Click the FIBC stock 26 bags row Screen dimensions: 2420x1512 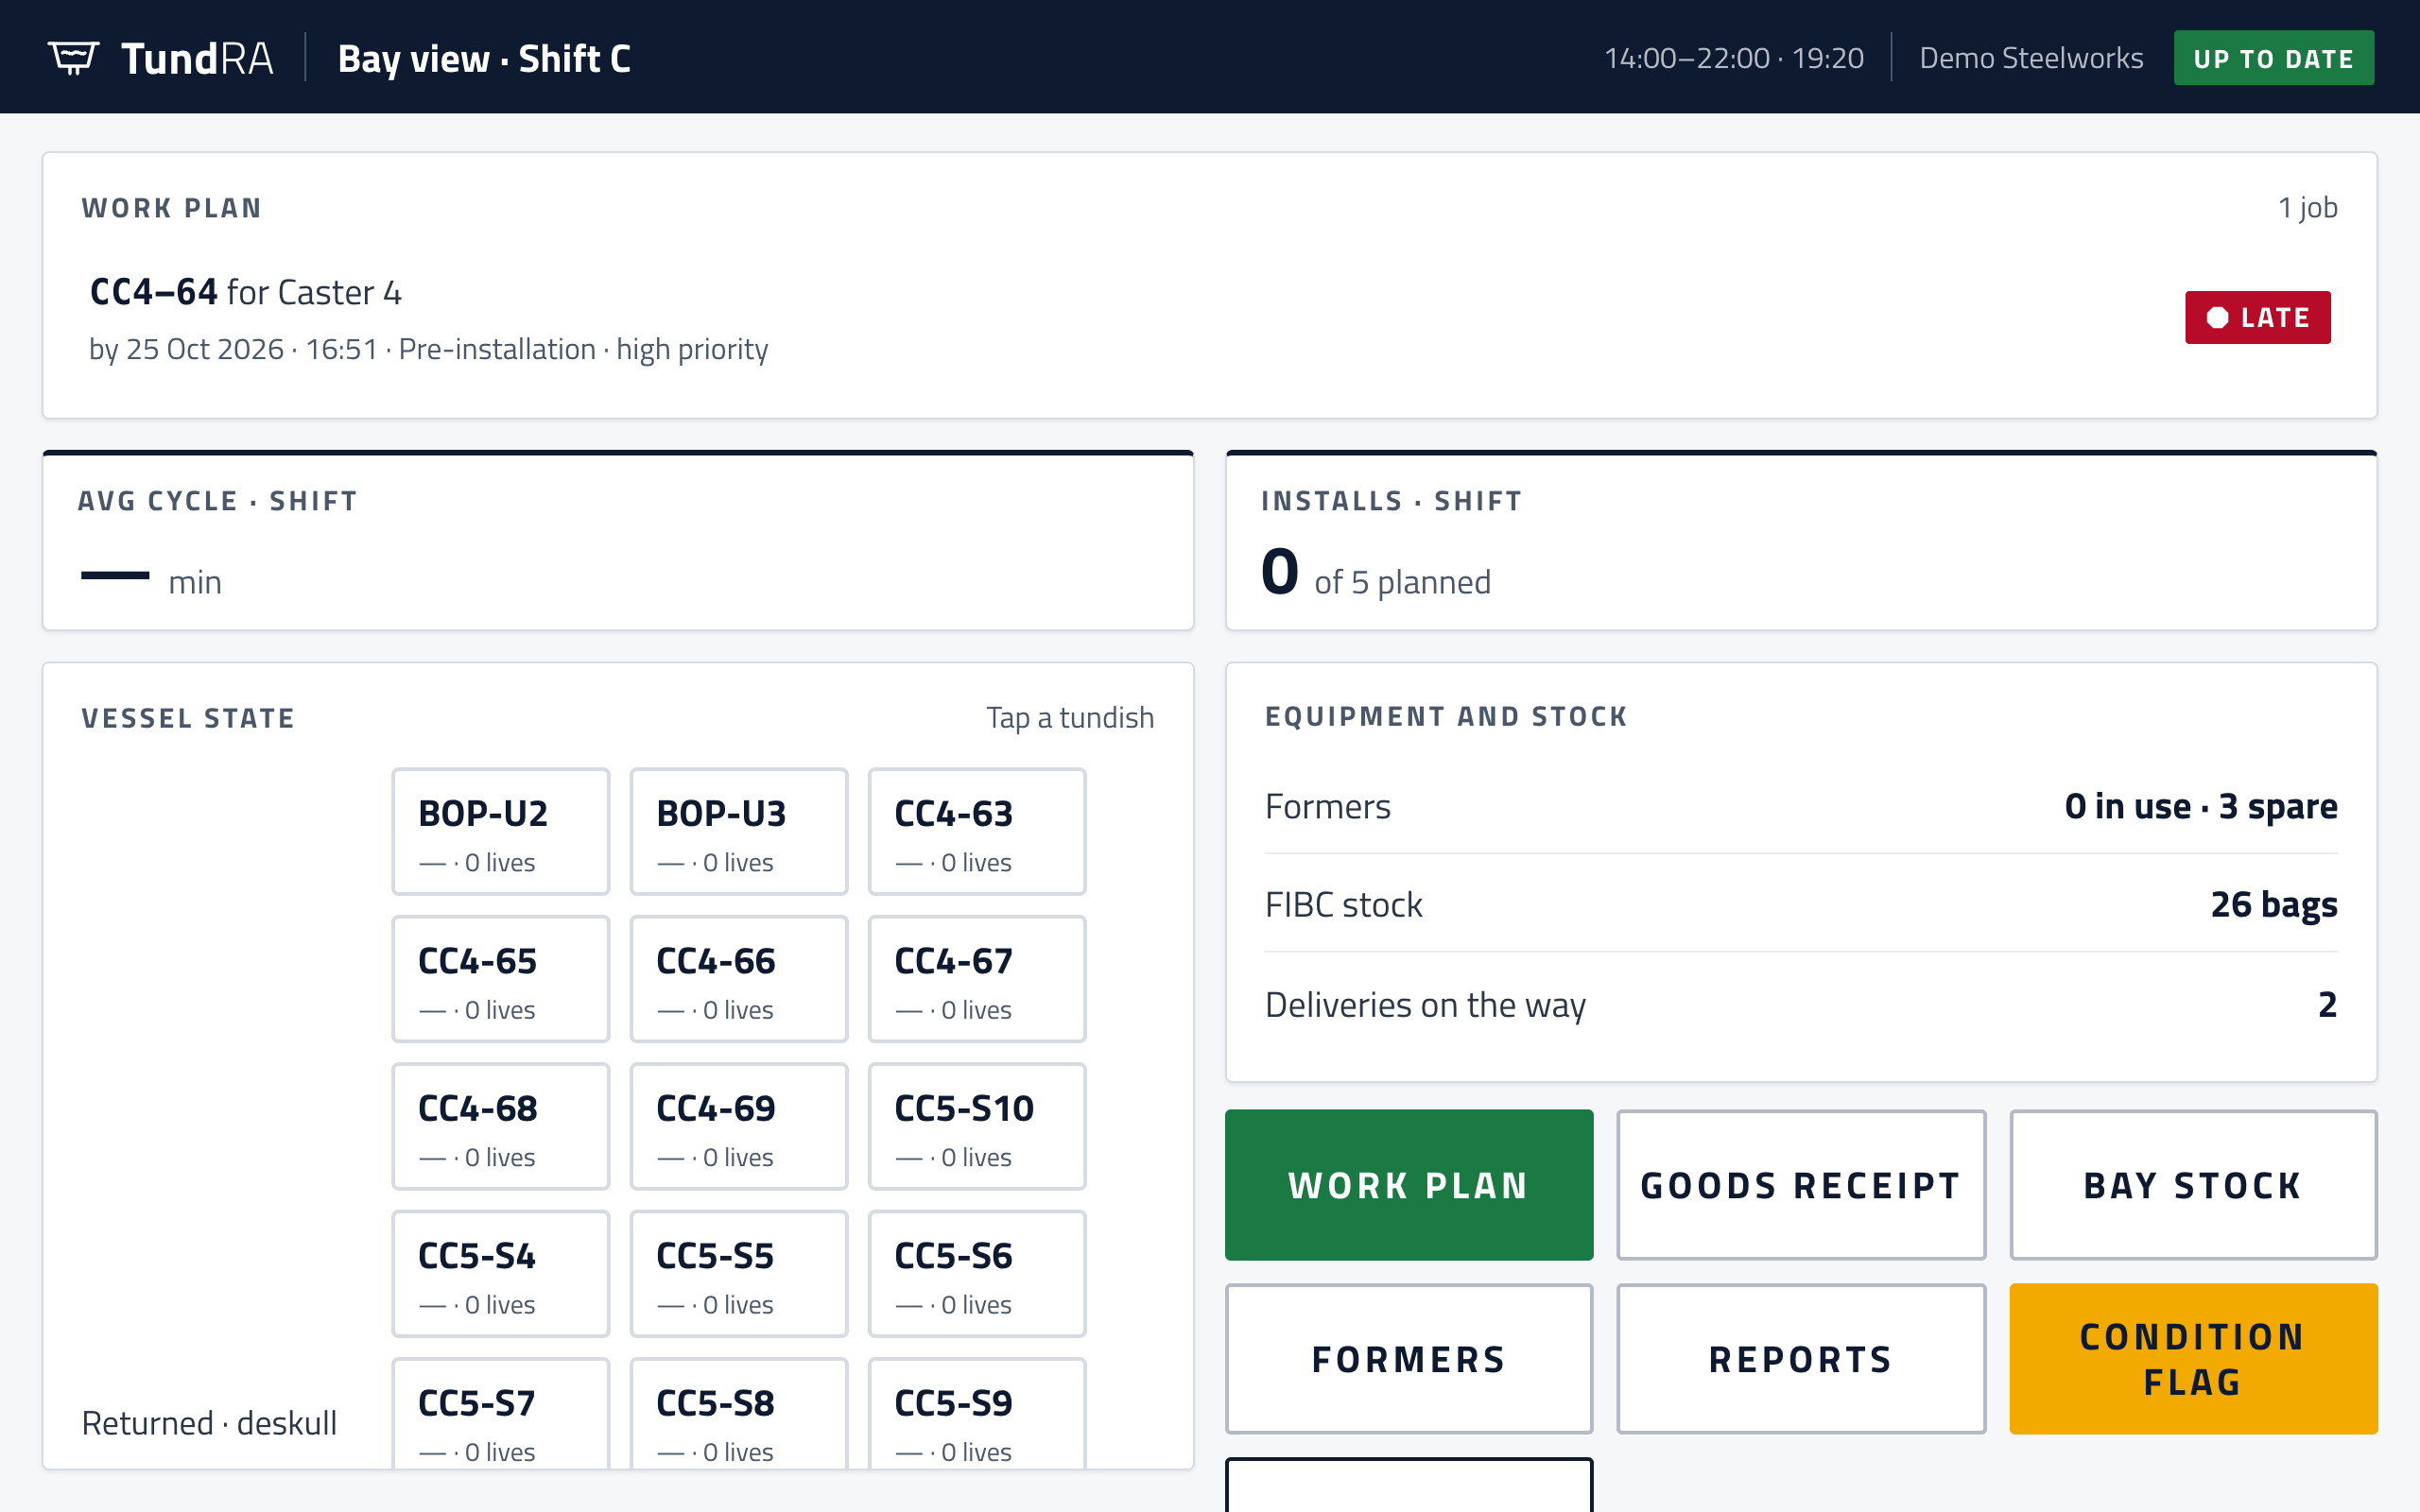coord(1801,904)
